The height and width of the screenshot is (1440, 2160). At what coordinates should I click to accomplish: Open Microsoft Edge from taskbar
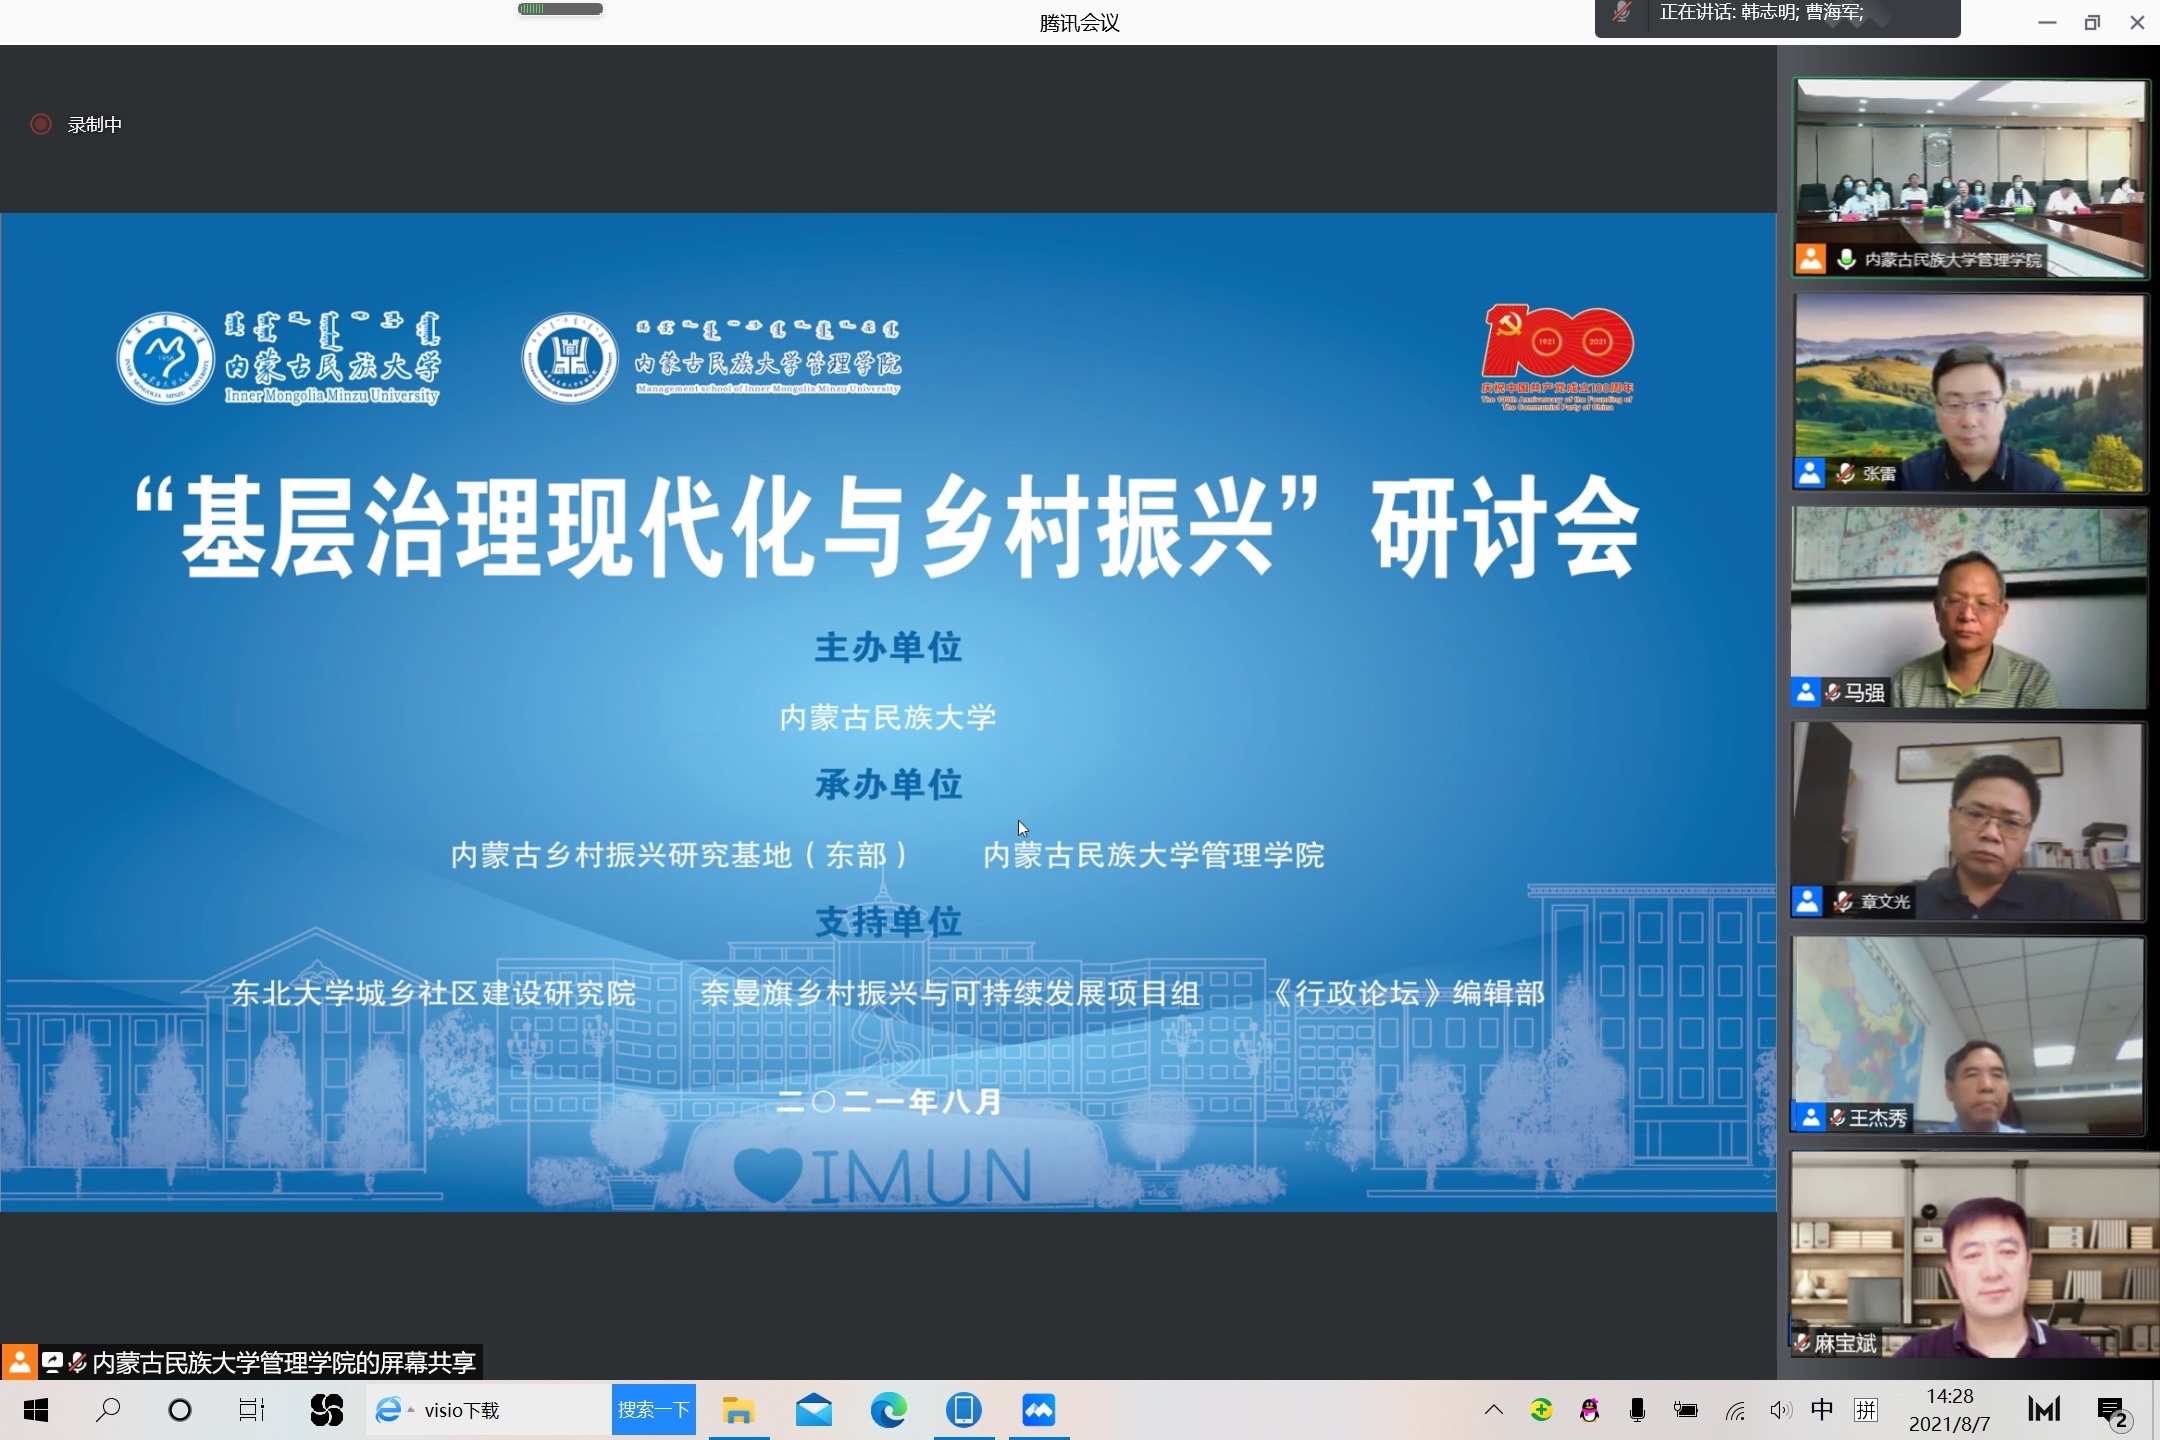pos(888,1410)
